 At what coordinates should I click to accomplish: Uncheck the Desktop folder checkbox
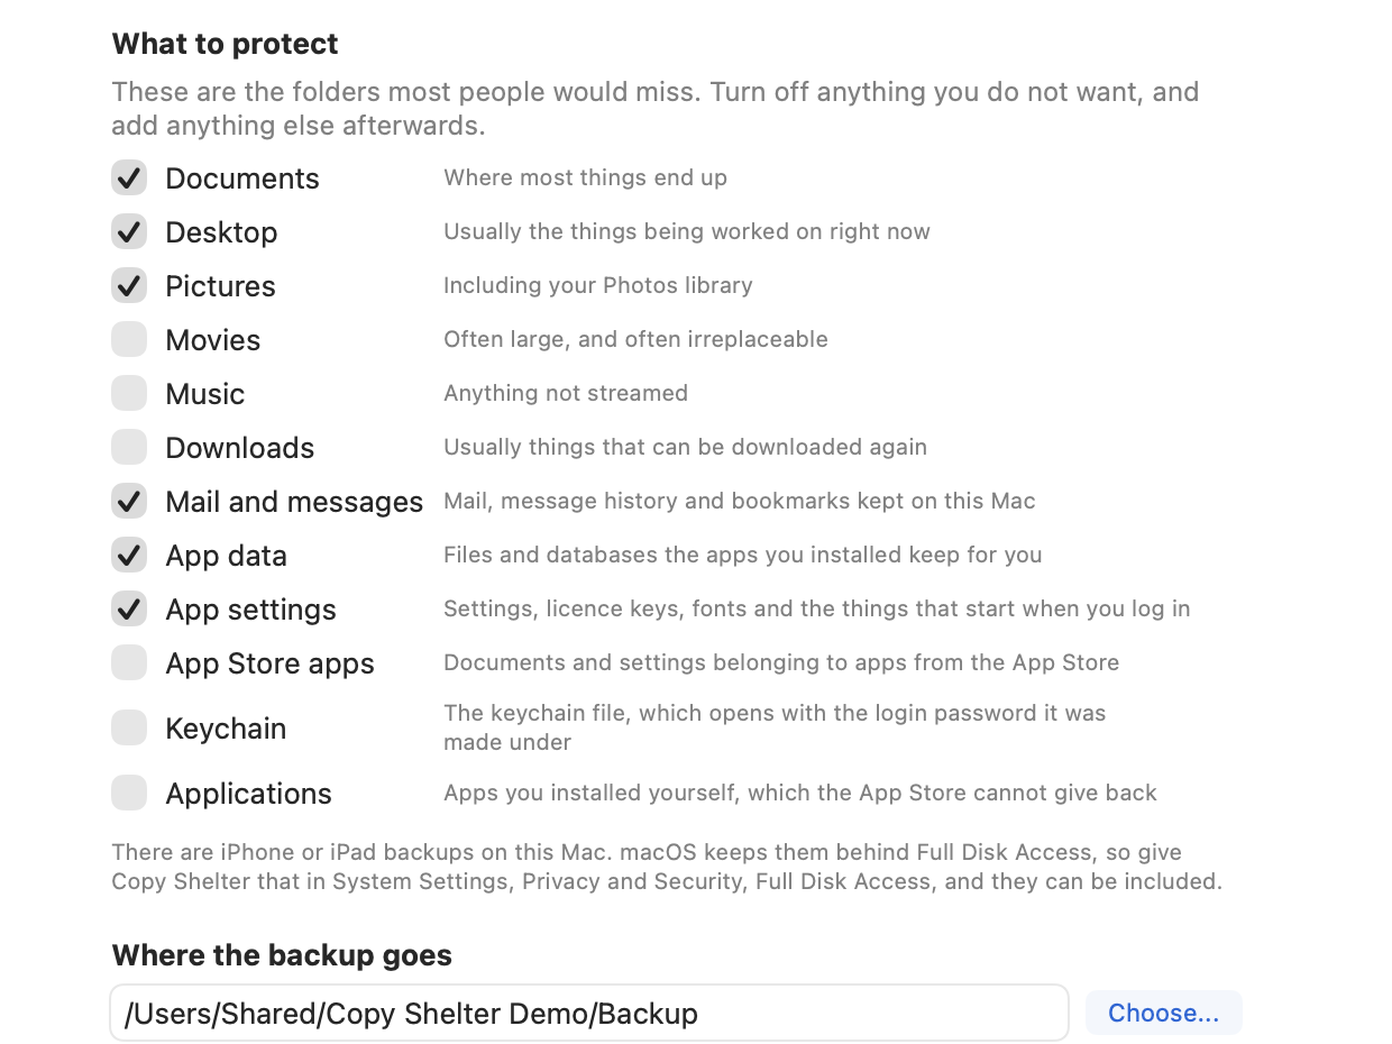click(129, 232)
